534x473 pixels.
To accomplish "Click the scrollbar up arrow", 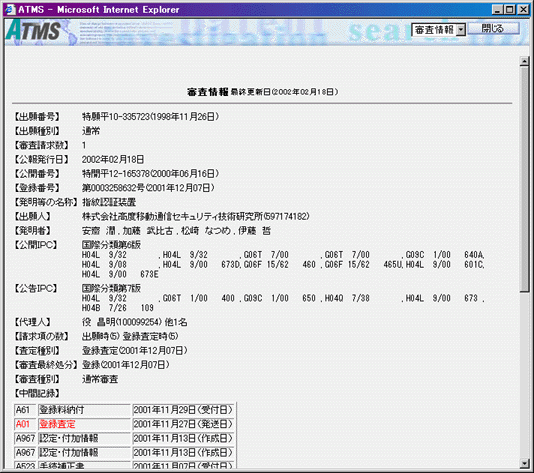I will coord(524,61).
